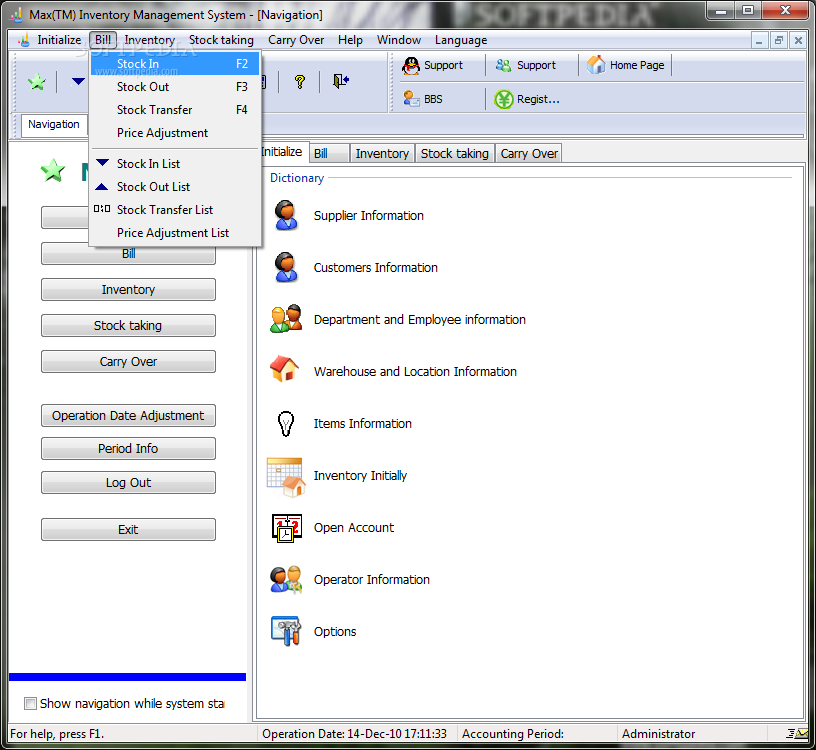Open Stock Out List from the menu
The width and height of the screenshot is (816, 750).
175,186
